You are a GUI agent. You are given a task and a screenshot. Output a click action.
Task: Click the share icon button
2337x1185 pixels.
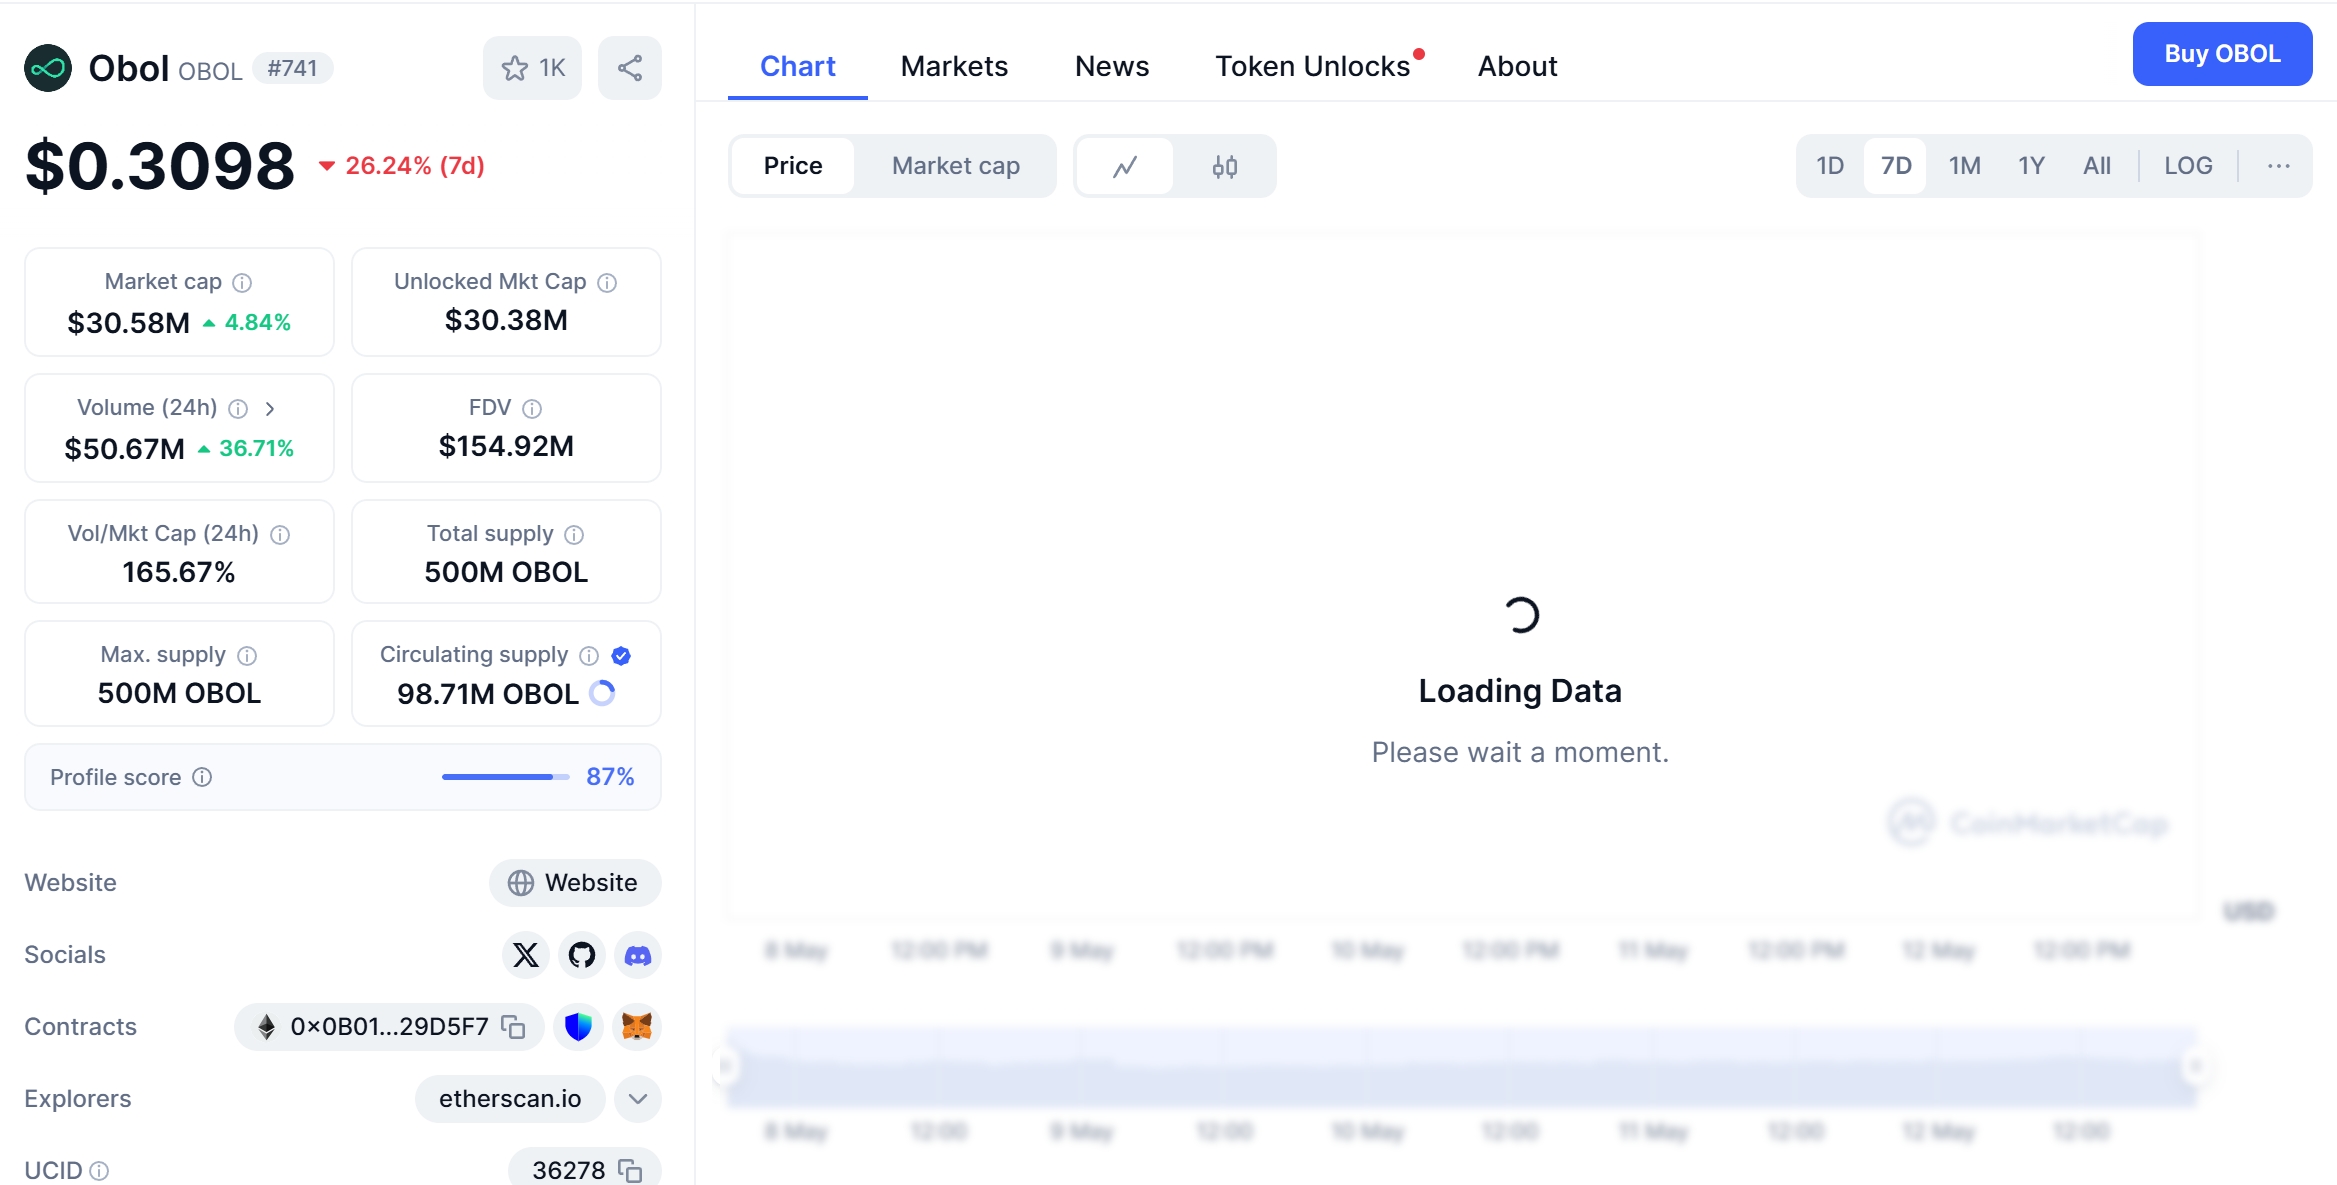(x=629, y=68)
